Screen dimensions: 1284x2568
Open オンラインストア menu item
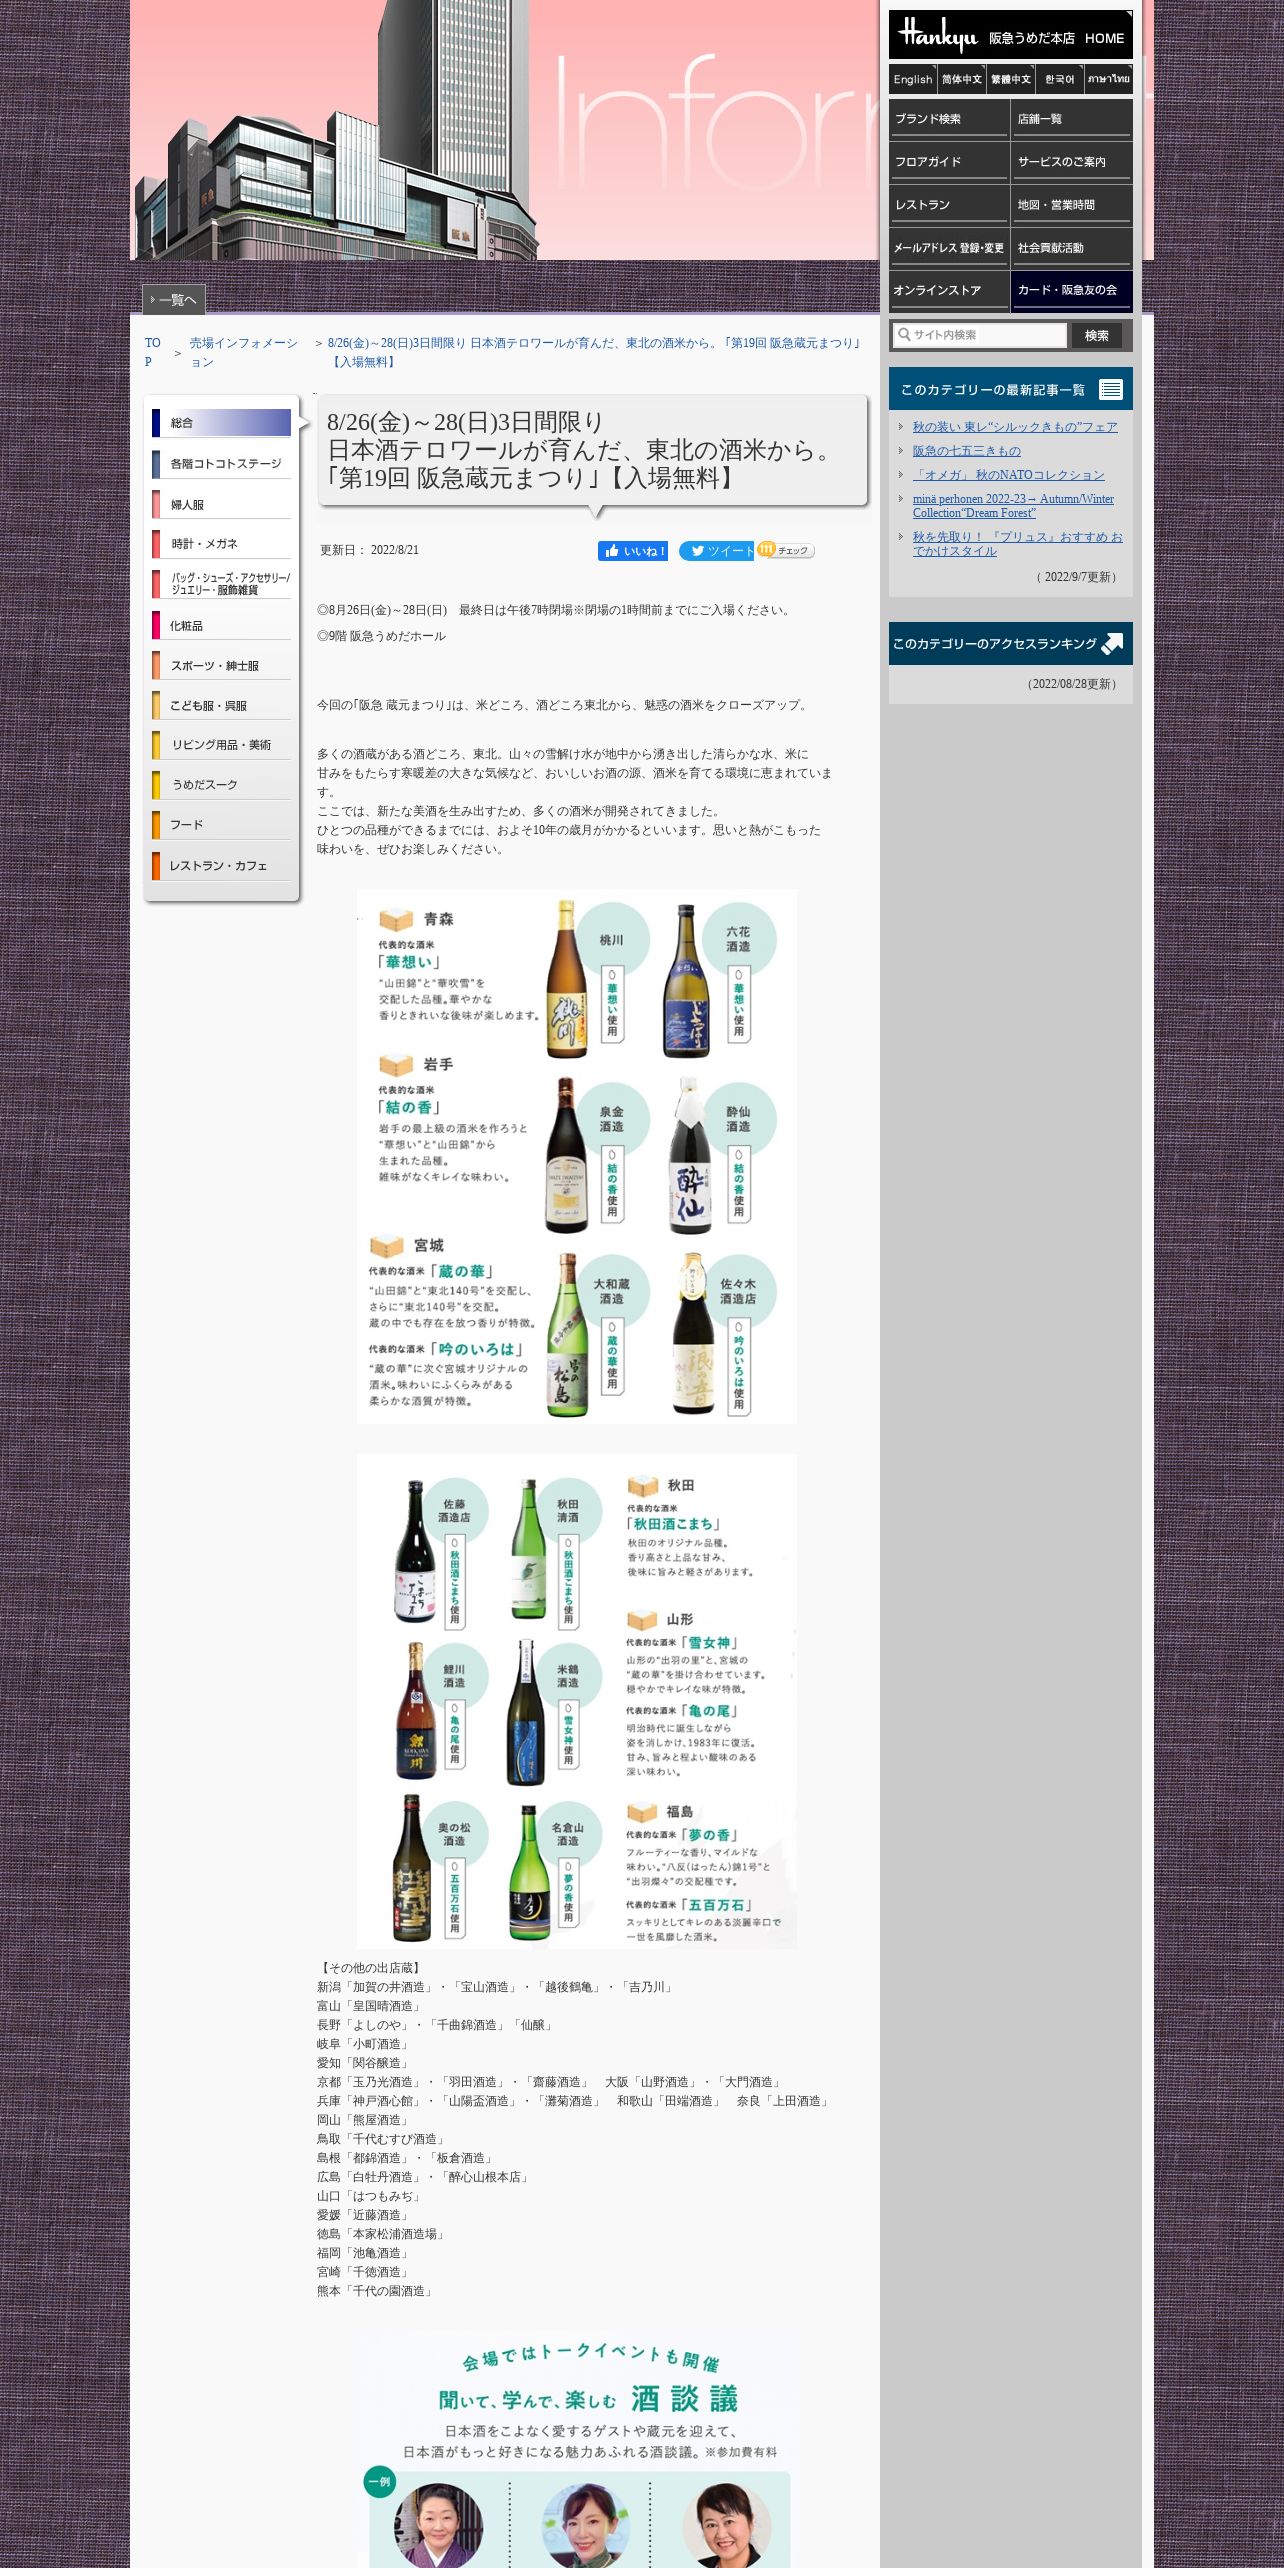(949, 291)
